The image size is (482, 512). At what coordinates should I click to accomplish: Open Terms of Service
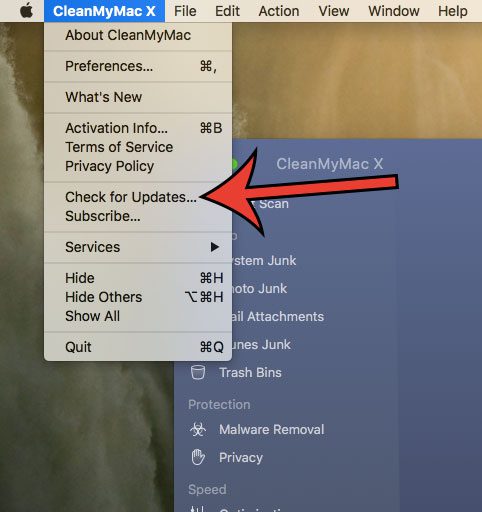[138, 147]
